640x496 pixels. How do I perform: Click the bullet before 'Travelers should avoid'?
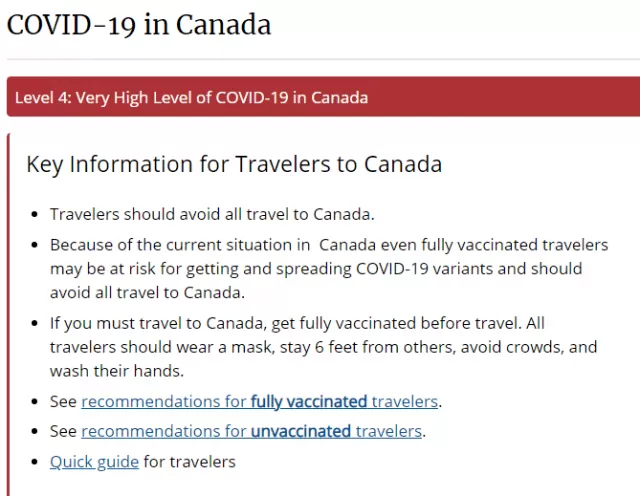pyautogui.click(x=35, y=215)
